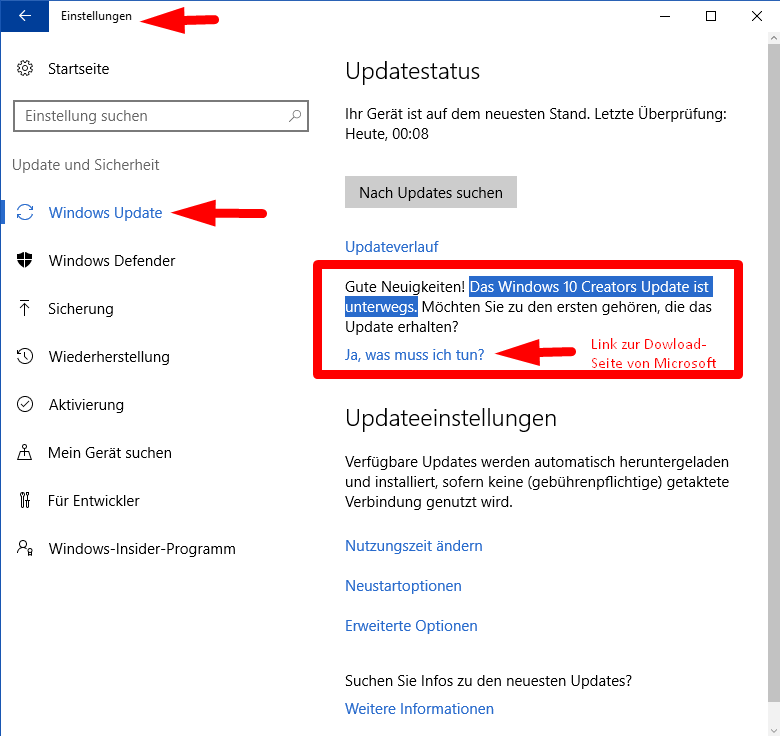Click the Wiederherstellung history clock icon

pos(25,356)
